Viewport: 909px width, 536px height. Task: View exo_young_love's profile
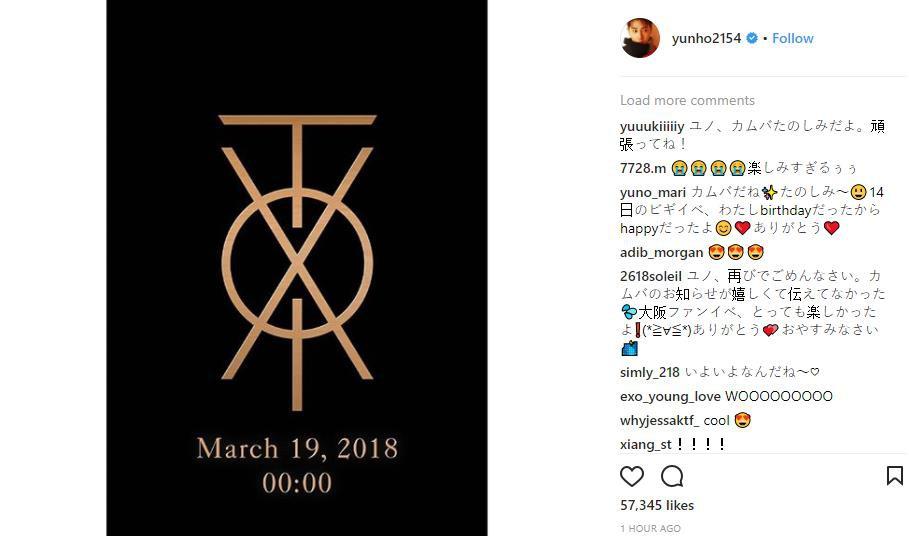[x=670, y=396]
